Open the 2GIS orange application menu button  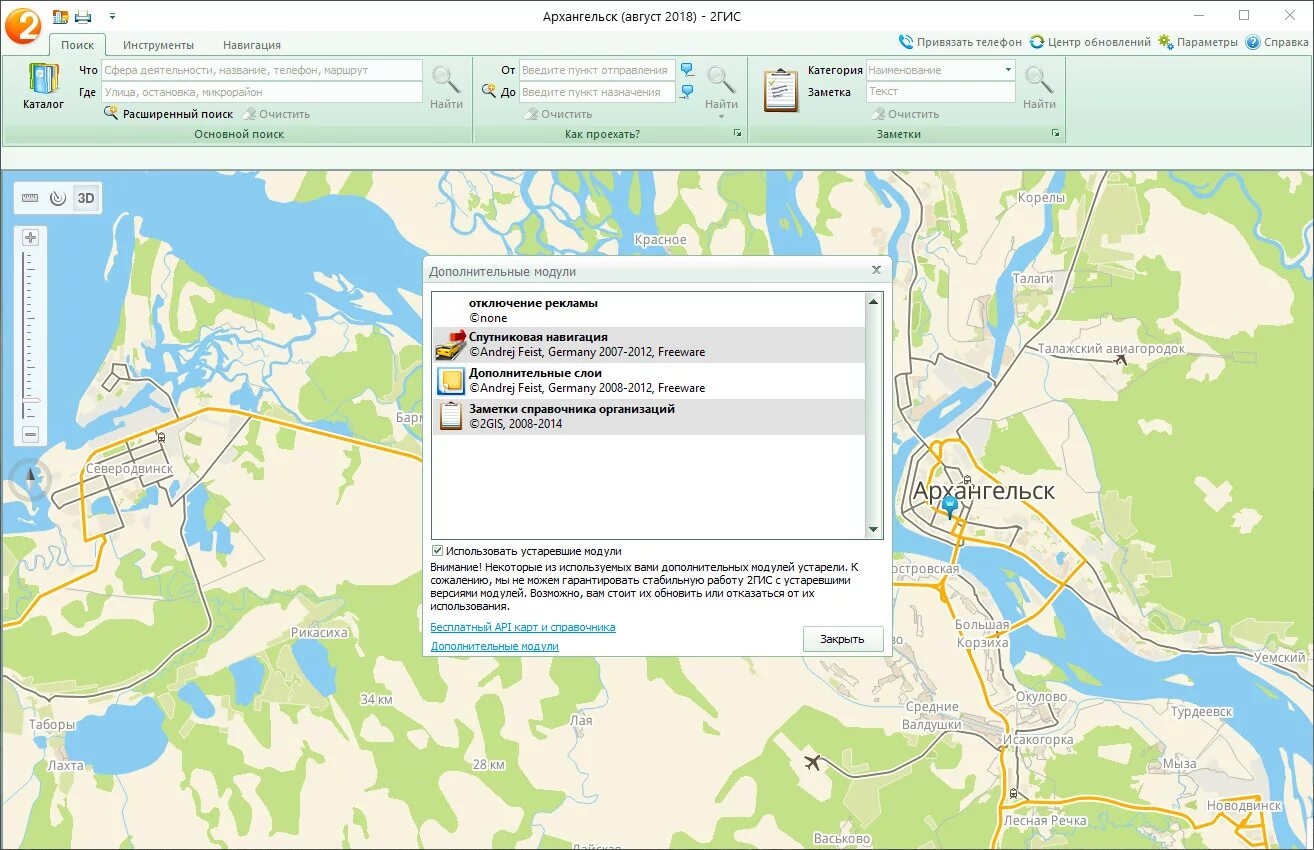pos(22,25)
